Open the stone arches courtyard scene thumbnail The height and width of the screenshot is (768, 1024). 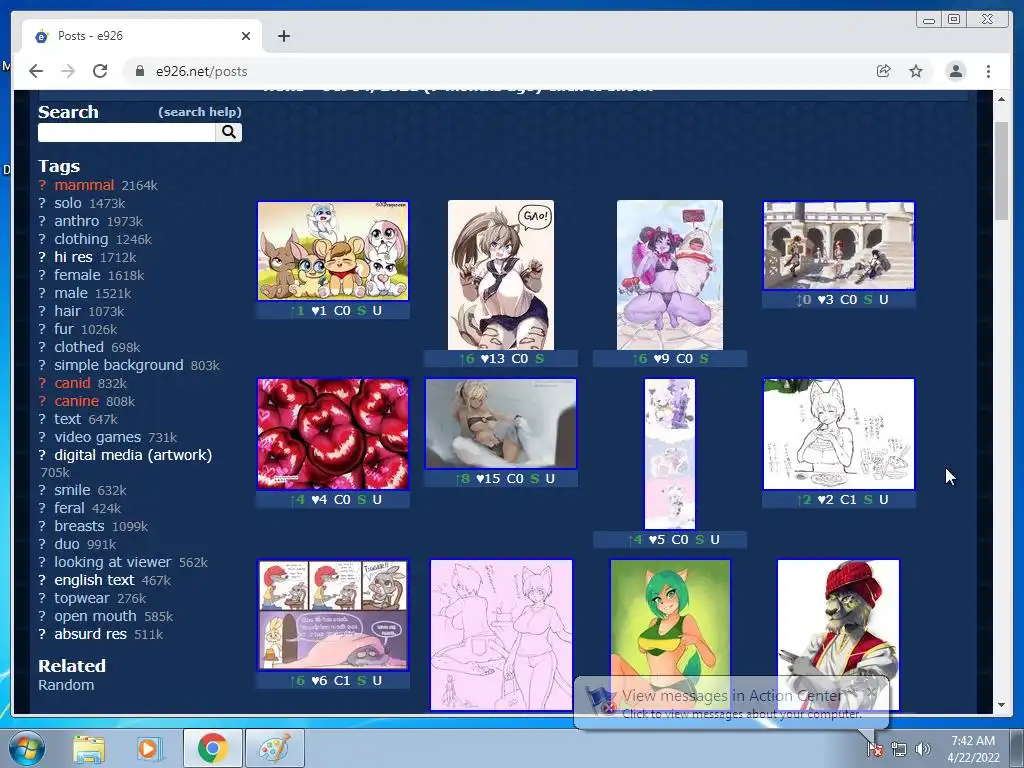click(x=839, y=246)
